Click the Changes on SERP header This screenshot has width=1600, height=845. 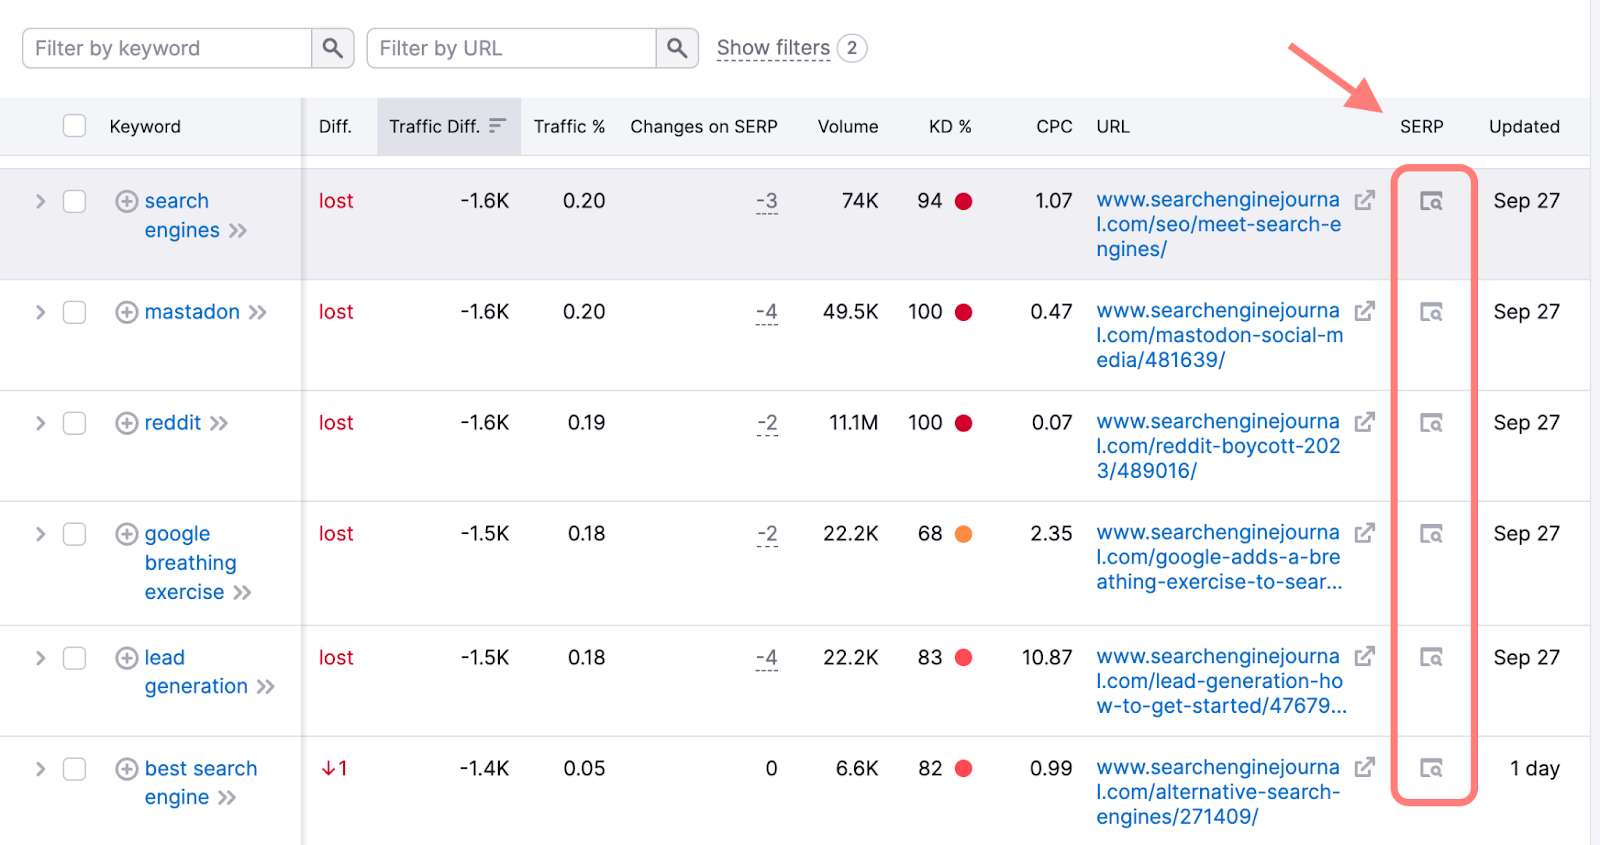click(x=704, y=127)
